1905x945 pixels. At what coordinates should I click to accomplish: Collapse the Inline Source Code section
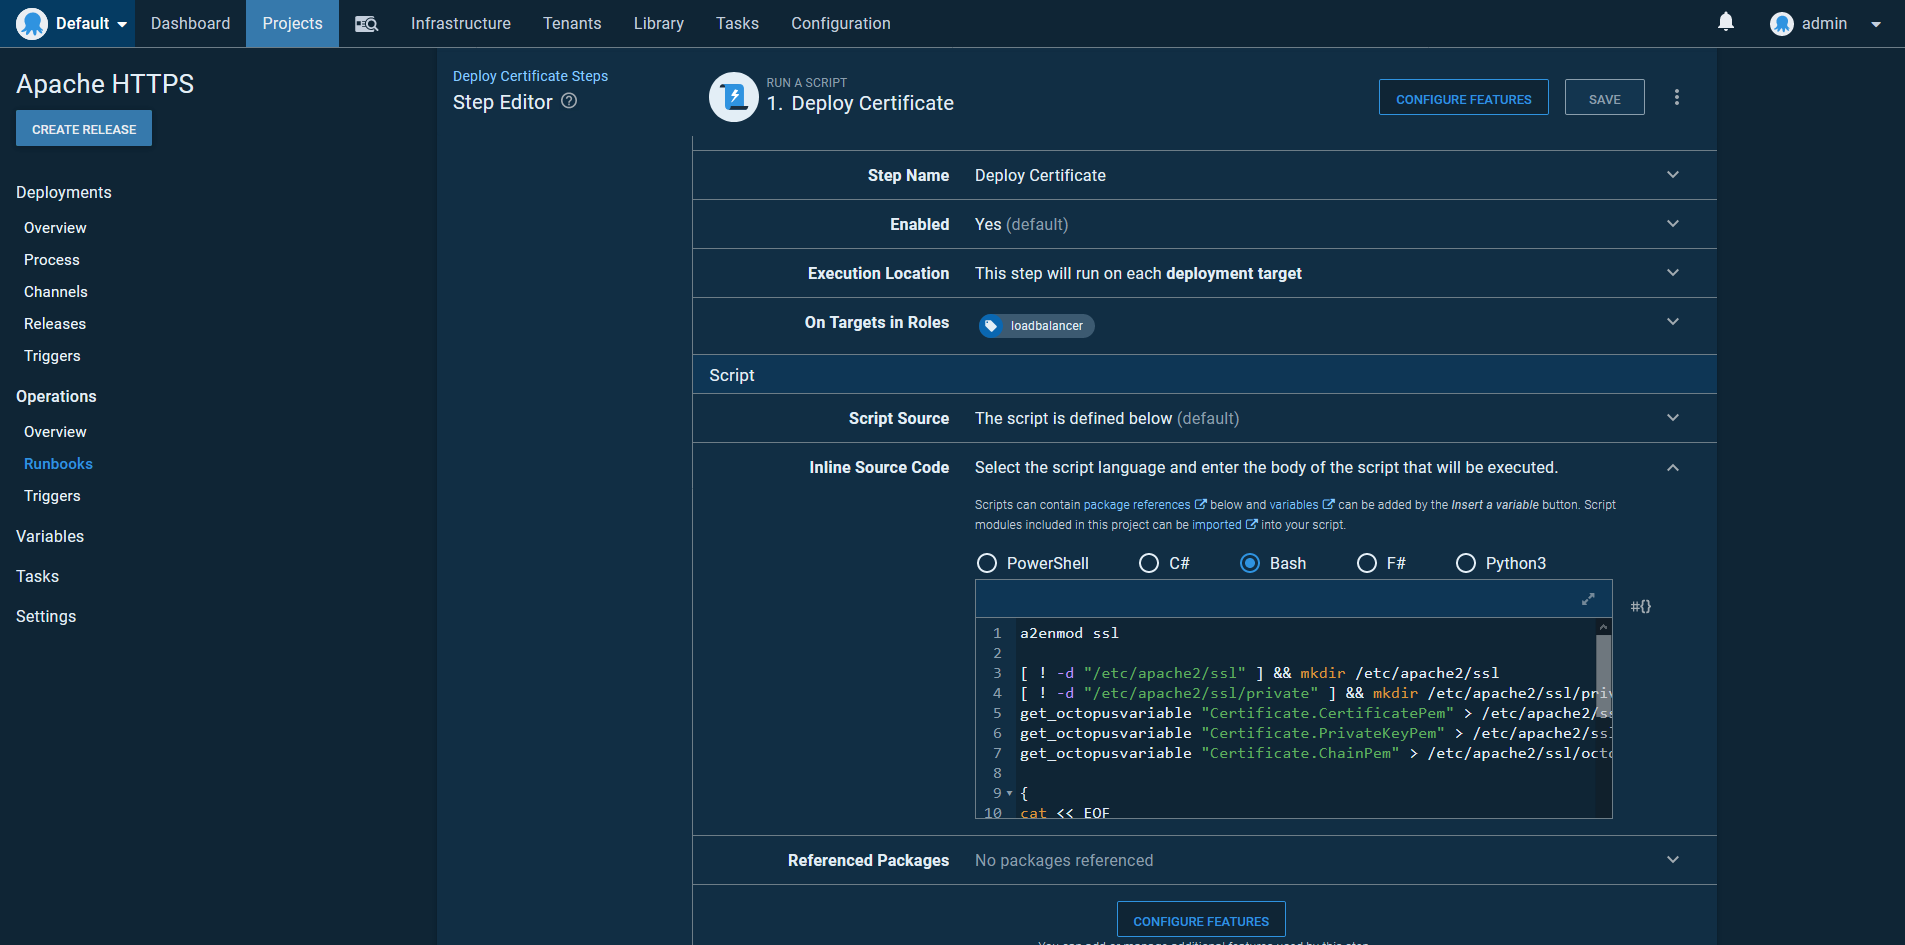point(1672,468)
